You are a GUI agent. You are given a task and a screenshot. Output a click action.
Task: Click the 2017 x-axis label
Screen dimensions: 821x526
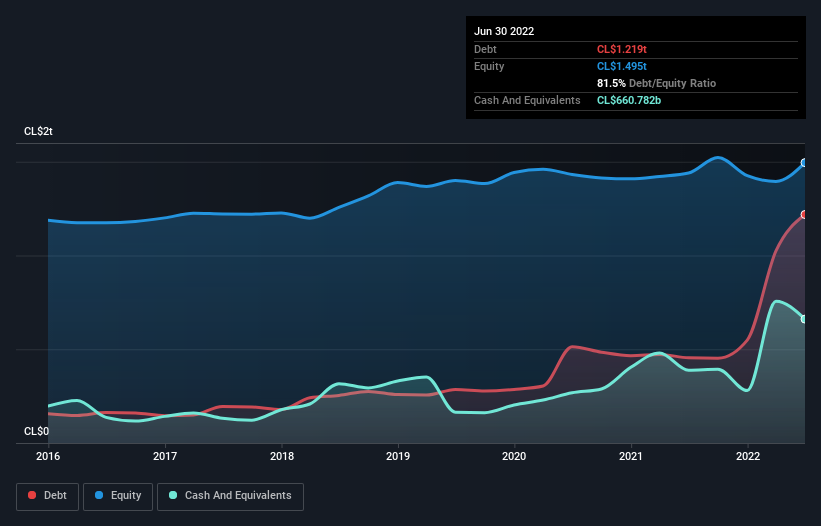coord(165,456)
